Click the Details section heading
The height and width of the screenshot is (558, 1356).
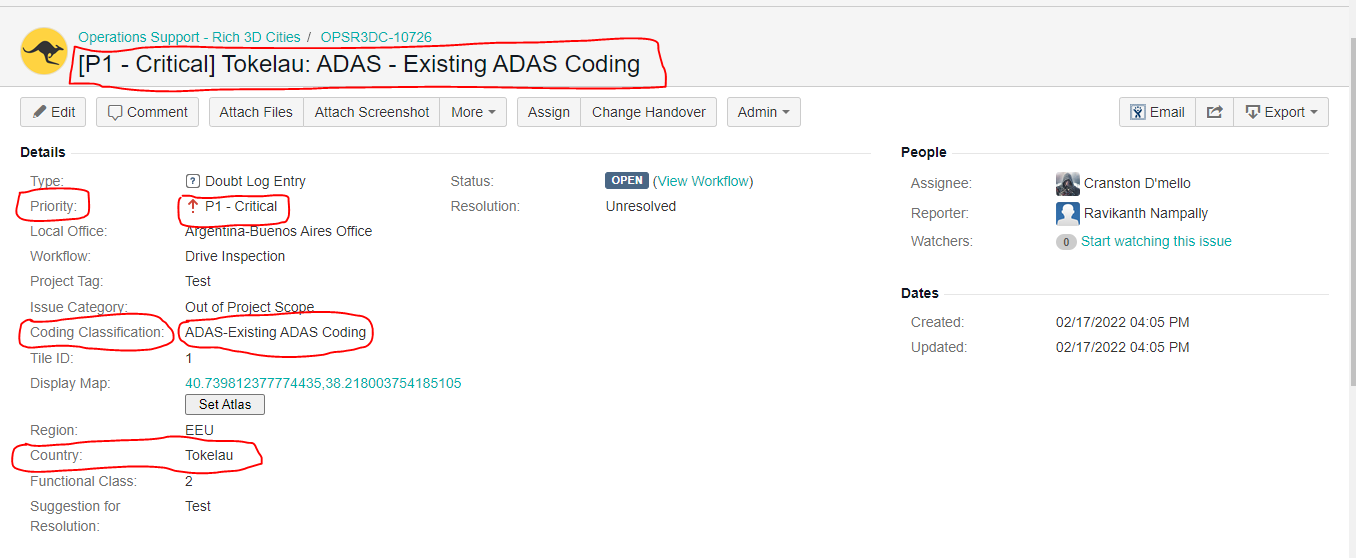click(43, 152)
